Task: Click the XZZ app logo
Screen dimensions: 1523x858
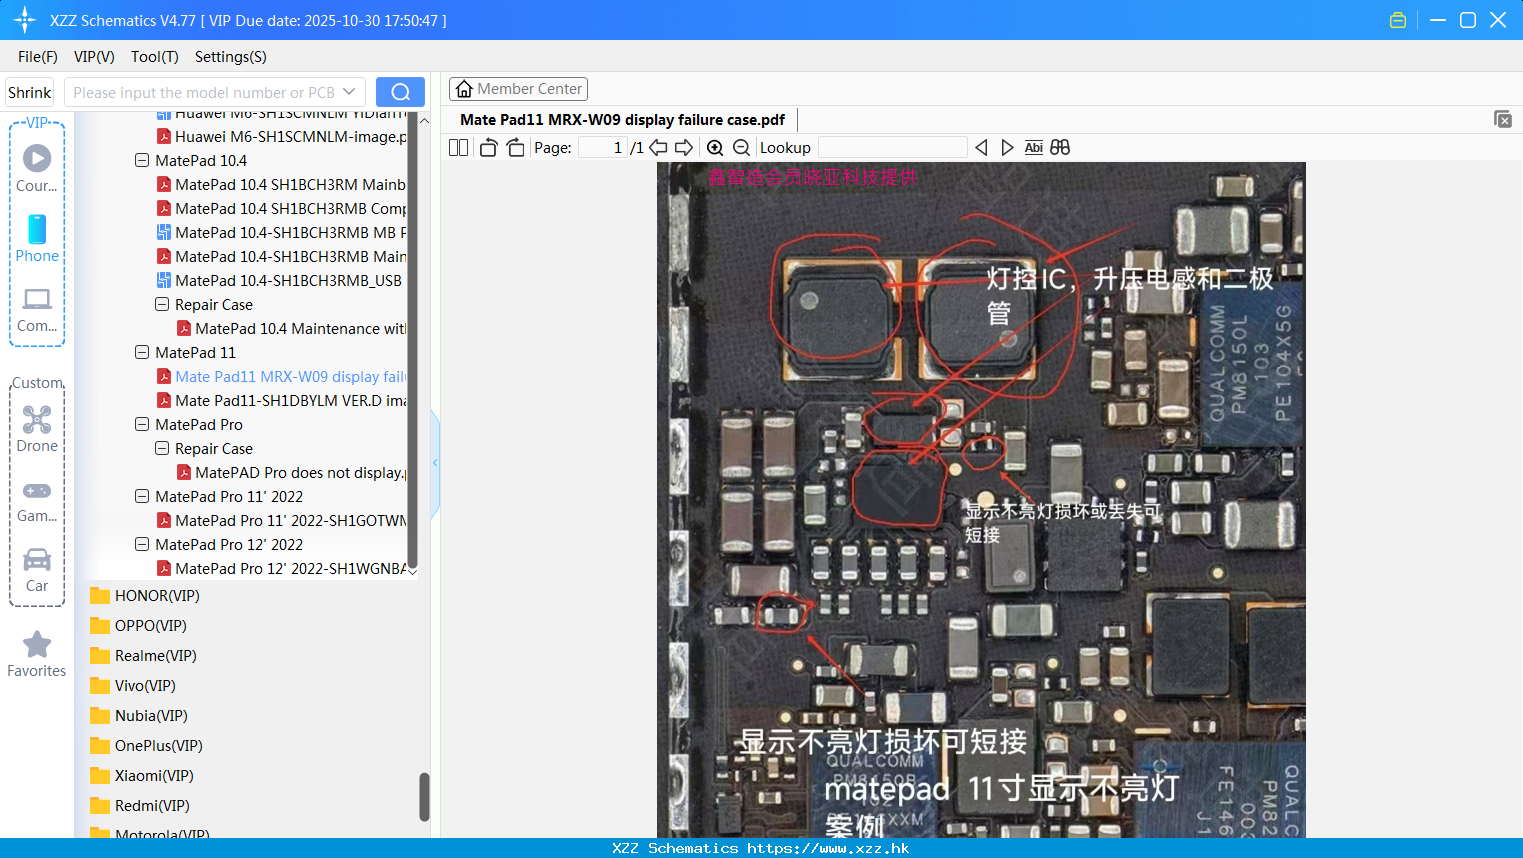Action: [25, 20]
